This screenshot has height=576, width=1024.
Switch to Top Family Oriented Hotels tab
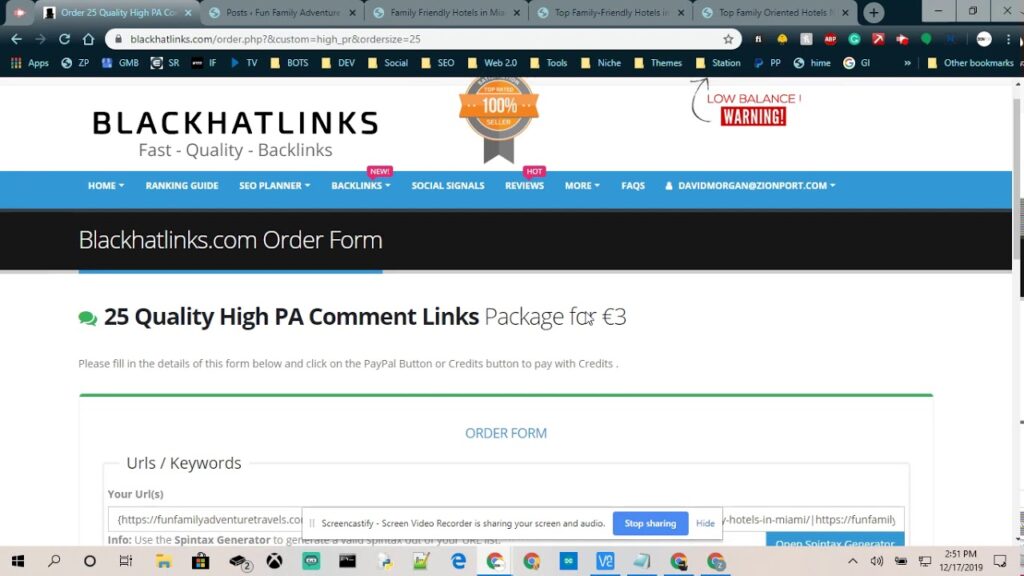pyautogui.click(x=776, y=12)
